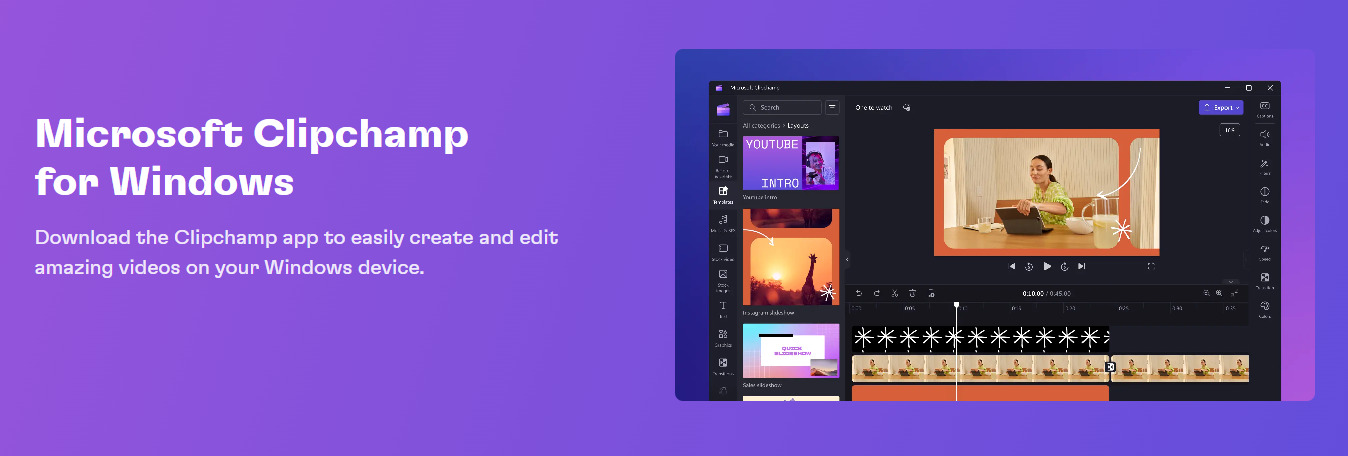Open the Export dropdown button
The width and height of the screenshot is (1348, 456).
(x=1220, y=107)
